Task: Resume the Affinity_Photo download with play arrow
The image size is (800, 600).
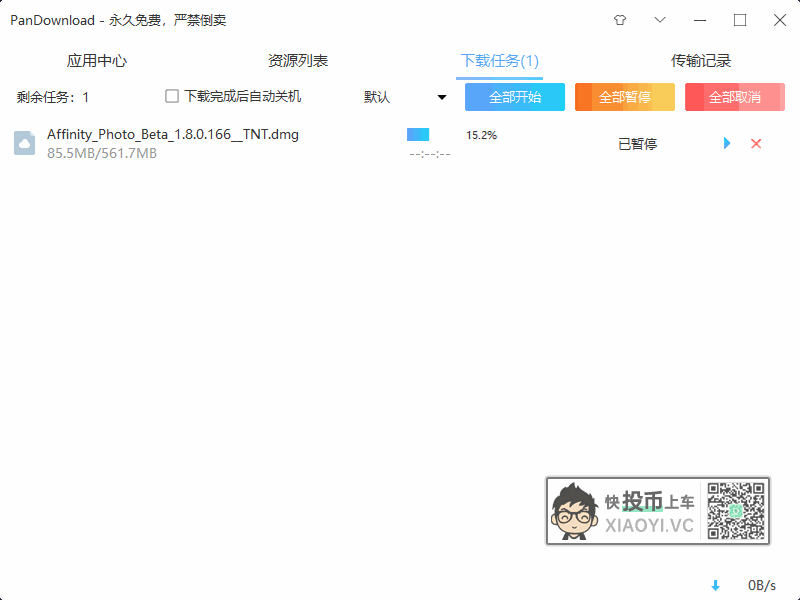Action: (x=727, y=143)
